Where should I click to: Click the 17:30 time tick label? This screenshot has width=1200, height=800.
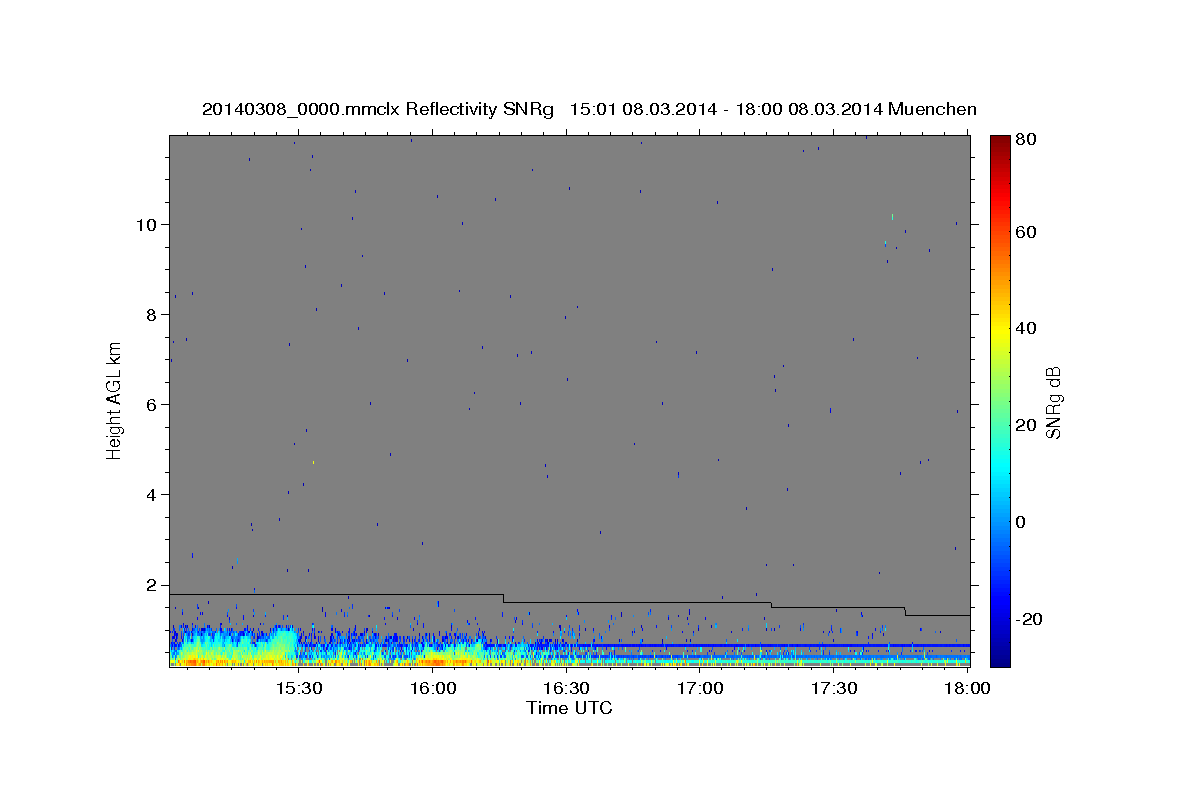[x=833, y=689]
